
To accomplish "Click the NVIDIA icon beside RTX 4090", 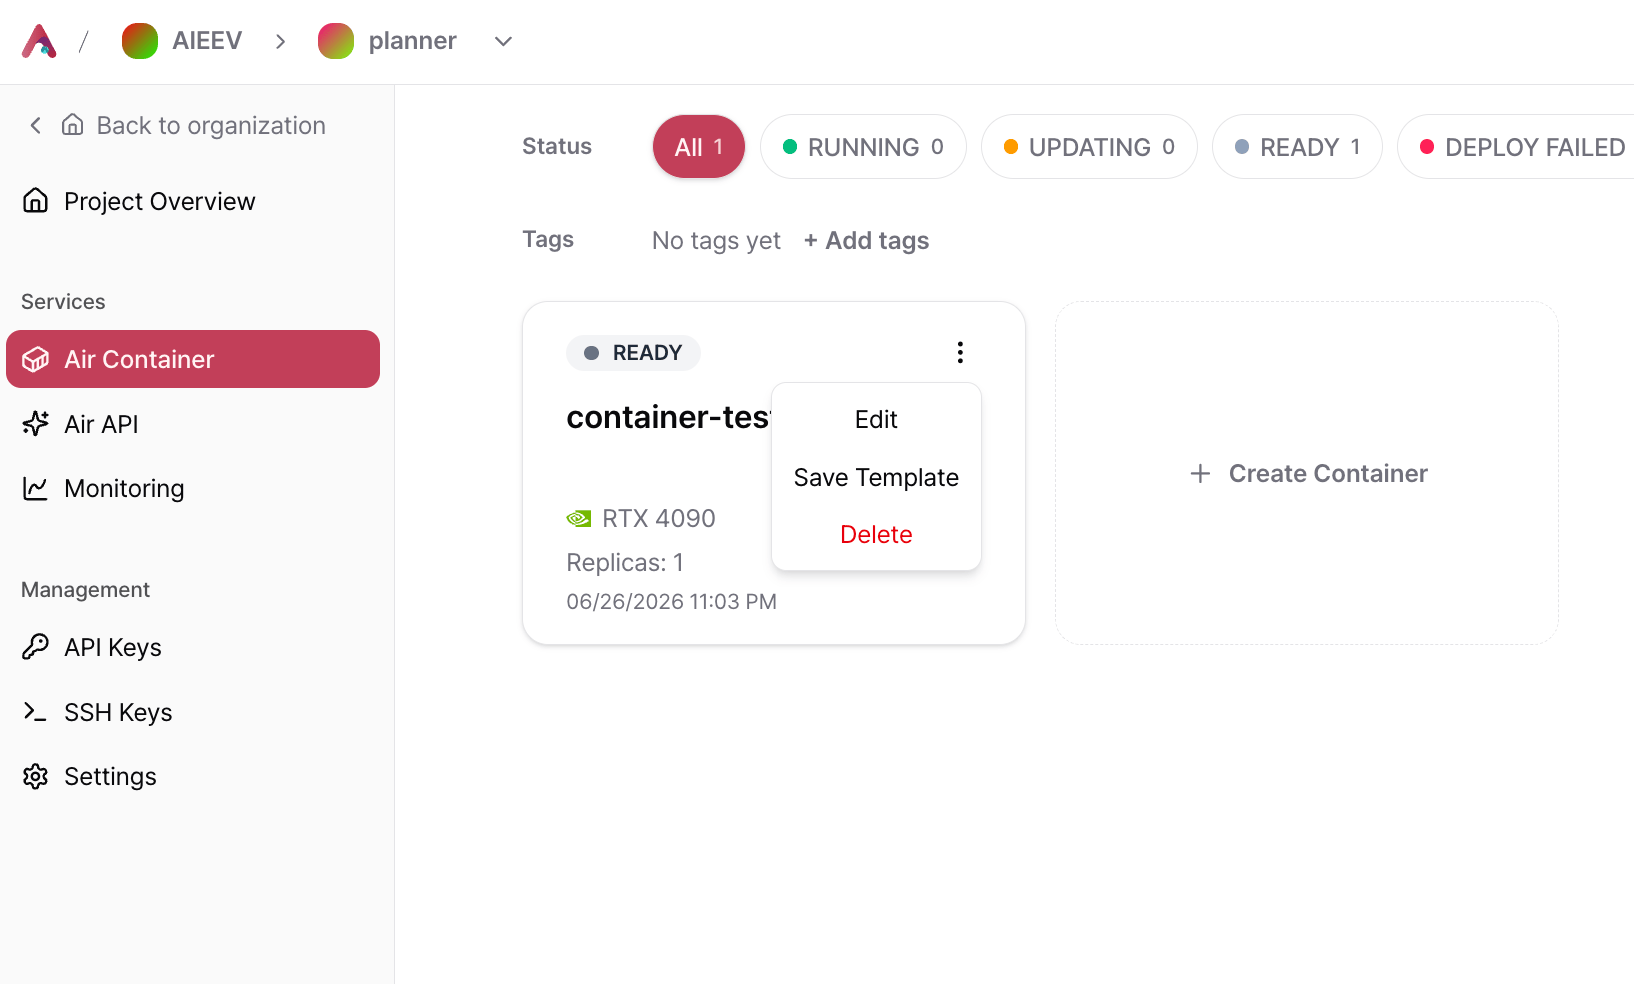I will 579,518.
